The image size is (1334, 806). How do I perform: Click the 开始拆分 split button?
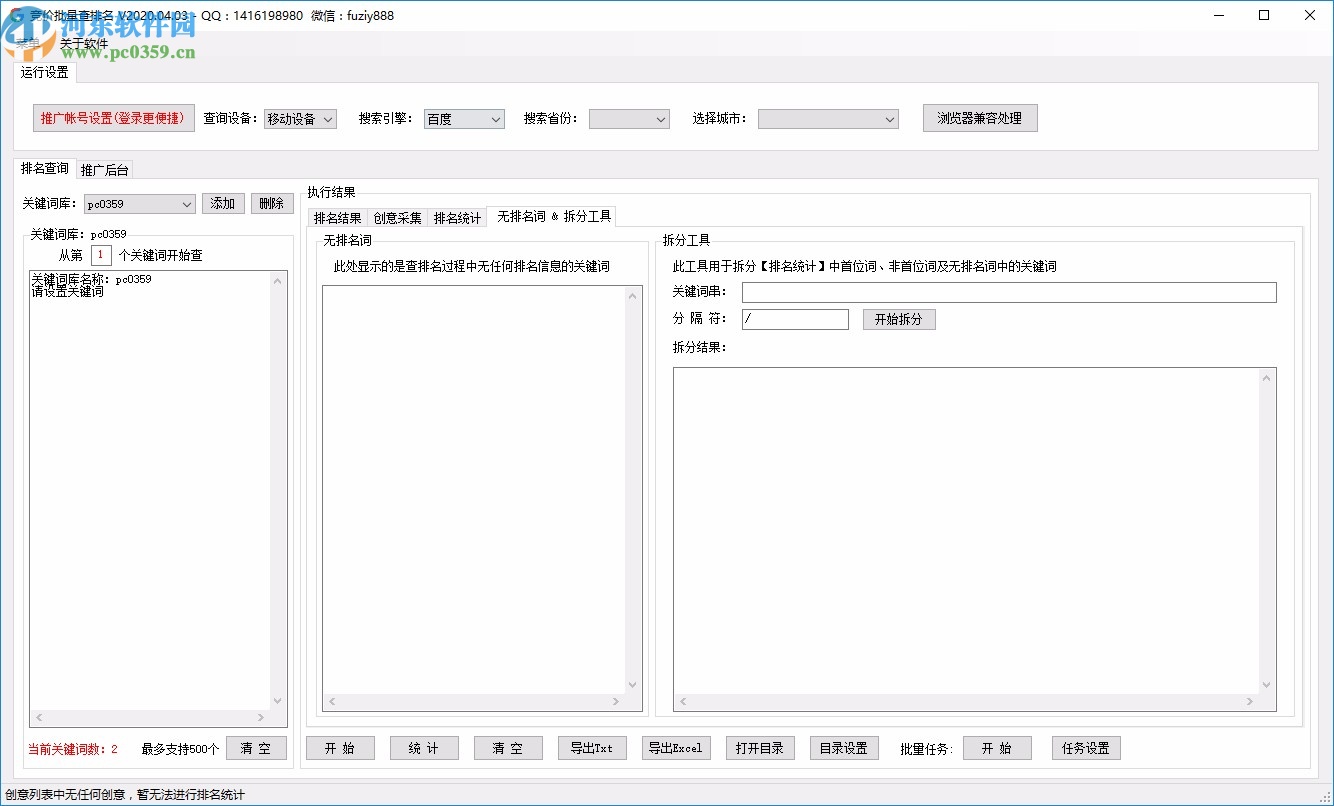(898, 318)
